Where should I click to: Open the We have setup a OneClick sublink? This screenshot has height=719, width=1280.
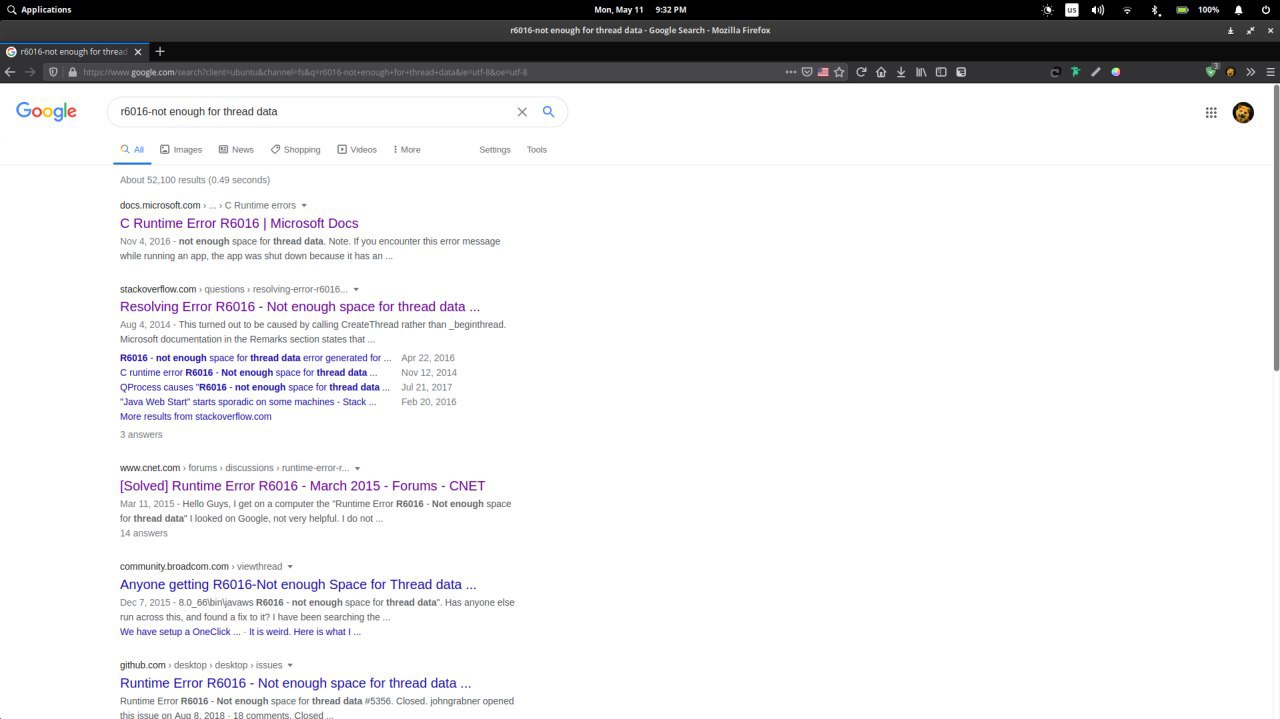(180, 632)
